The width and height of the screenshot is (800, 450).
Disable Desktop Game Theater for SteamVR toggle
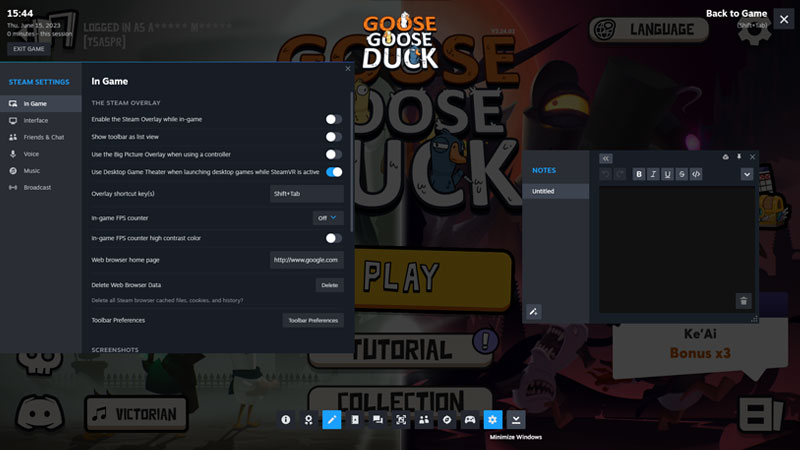pyautogui.click(x=333, y=172)
